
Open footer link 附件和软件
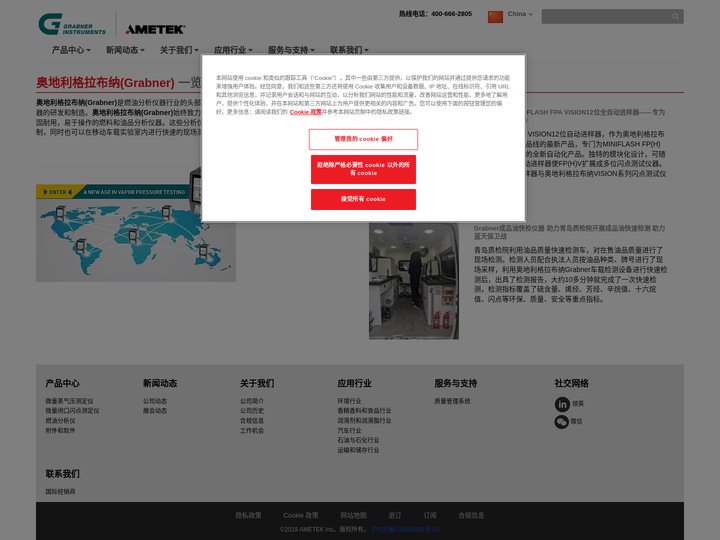click(x=60, y=431)
